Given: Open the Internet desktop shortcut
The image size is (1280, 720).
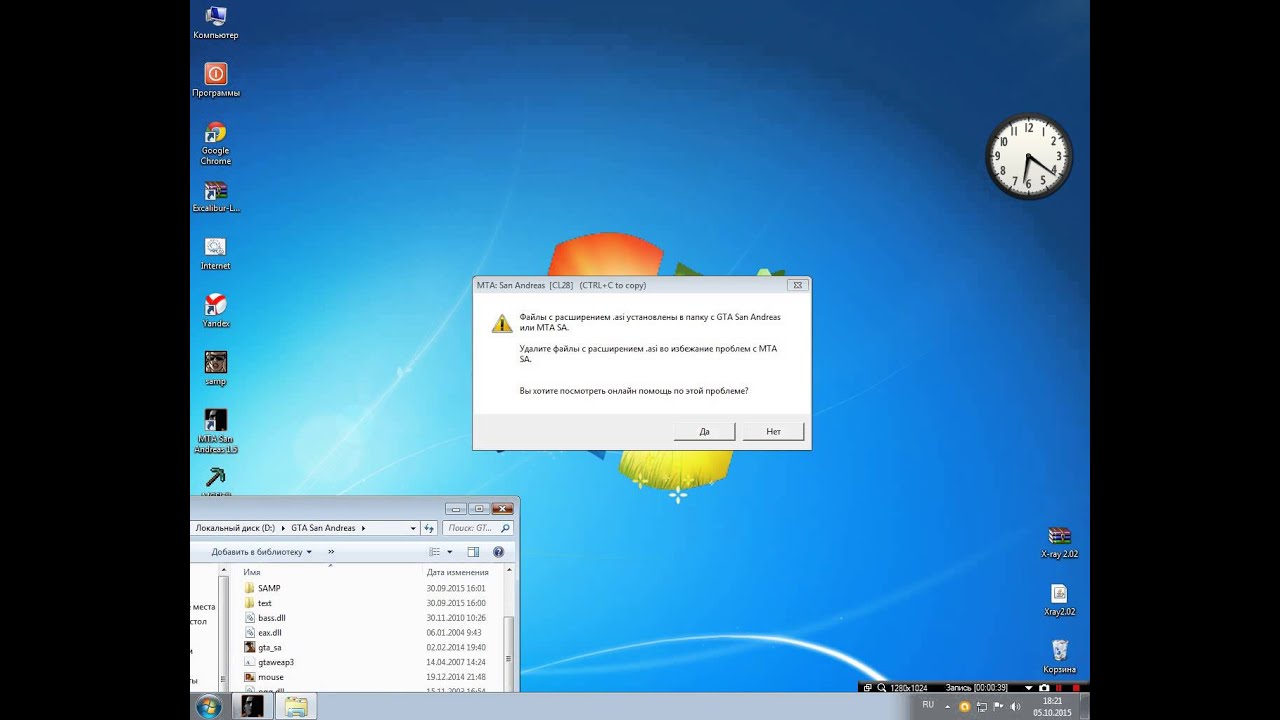Looking at the screenshot, I should click(x=215, y=254).
